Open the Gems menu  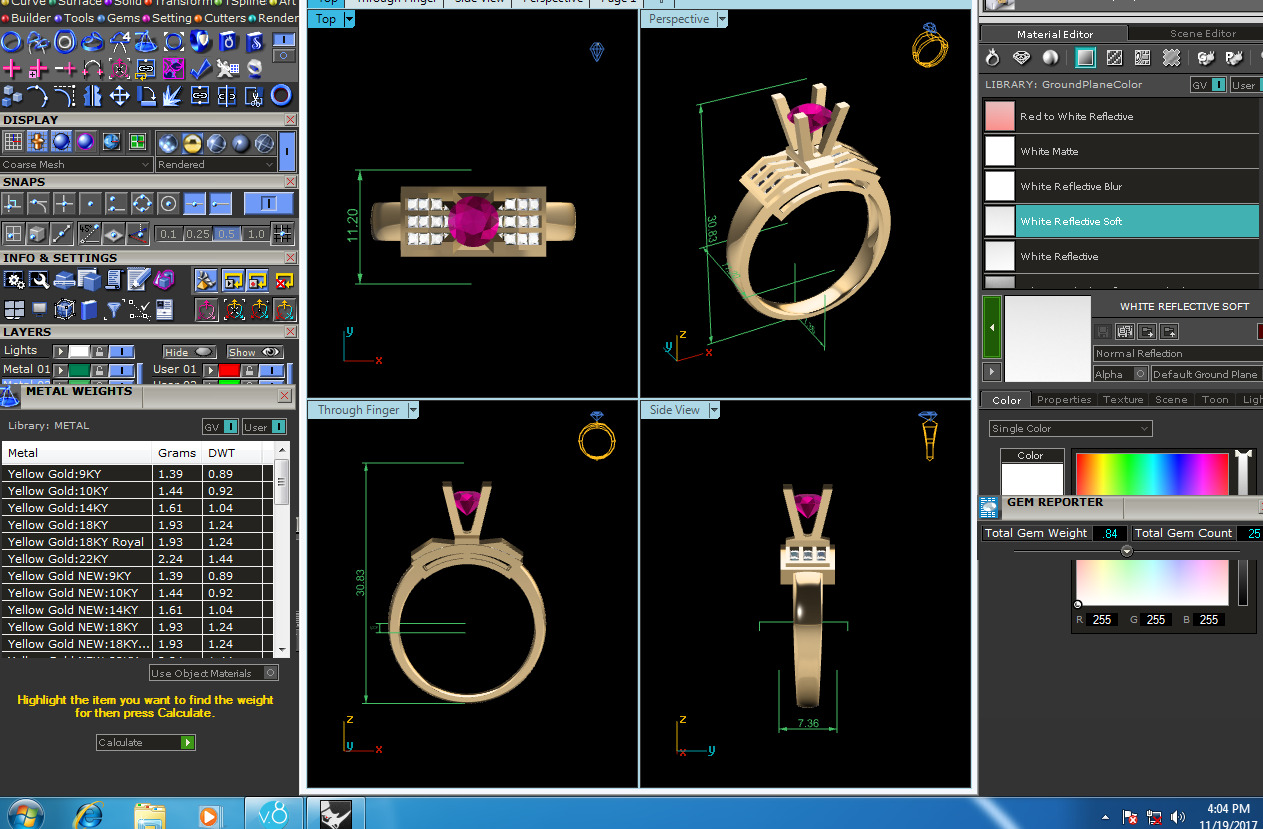(x=123, y=18)
